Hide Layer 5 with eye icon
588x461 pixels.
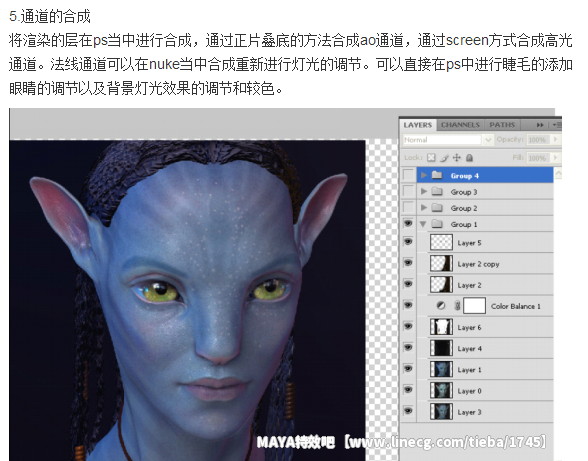408,242
